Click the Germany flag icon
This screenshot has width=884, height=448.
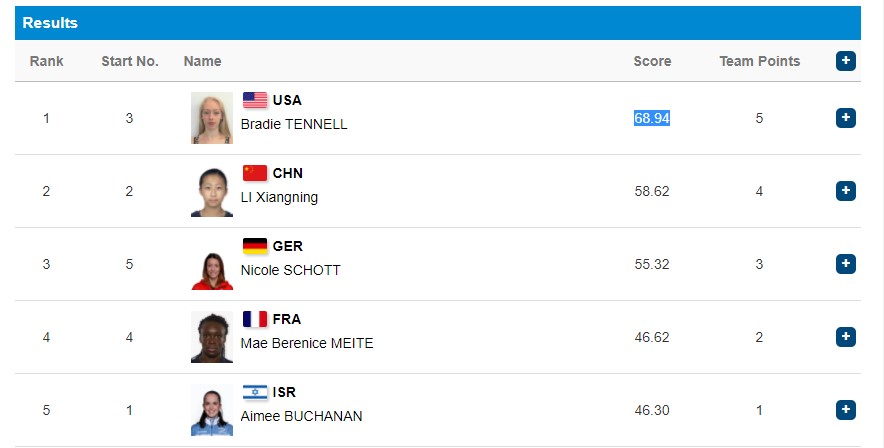click(255, 246)
